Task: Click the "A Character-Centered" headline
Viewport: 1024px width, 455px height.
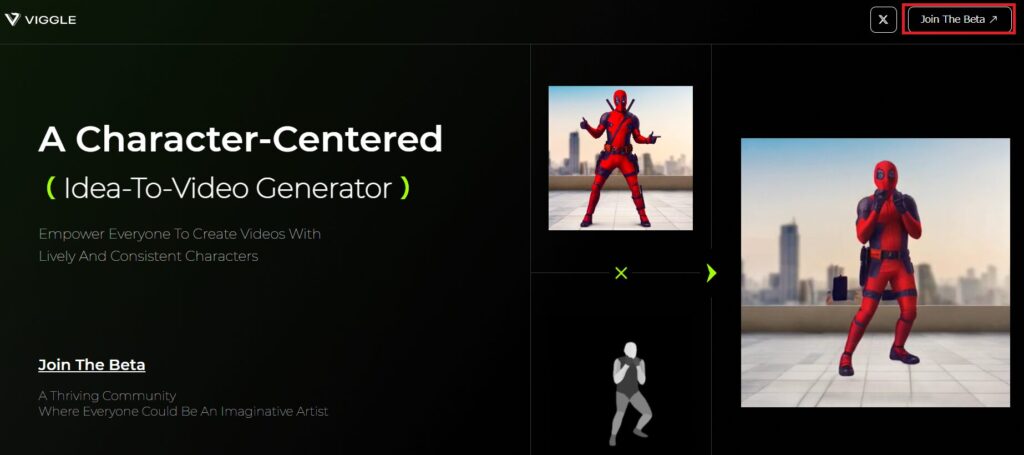Action: point(241,138)
